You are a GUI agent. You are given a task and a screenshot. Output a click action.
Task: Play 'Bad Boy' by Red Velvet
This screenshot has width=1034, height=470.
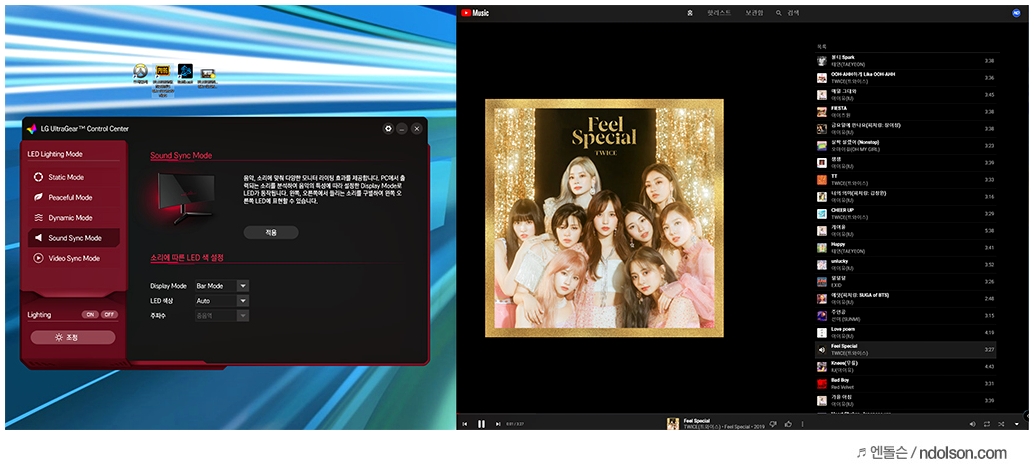[906, 384]
